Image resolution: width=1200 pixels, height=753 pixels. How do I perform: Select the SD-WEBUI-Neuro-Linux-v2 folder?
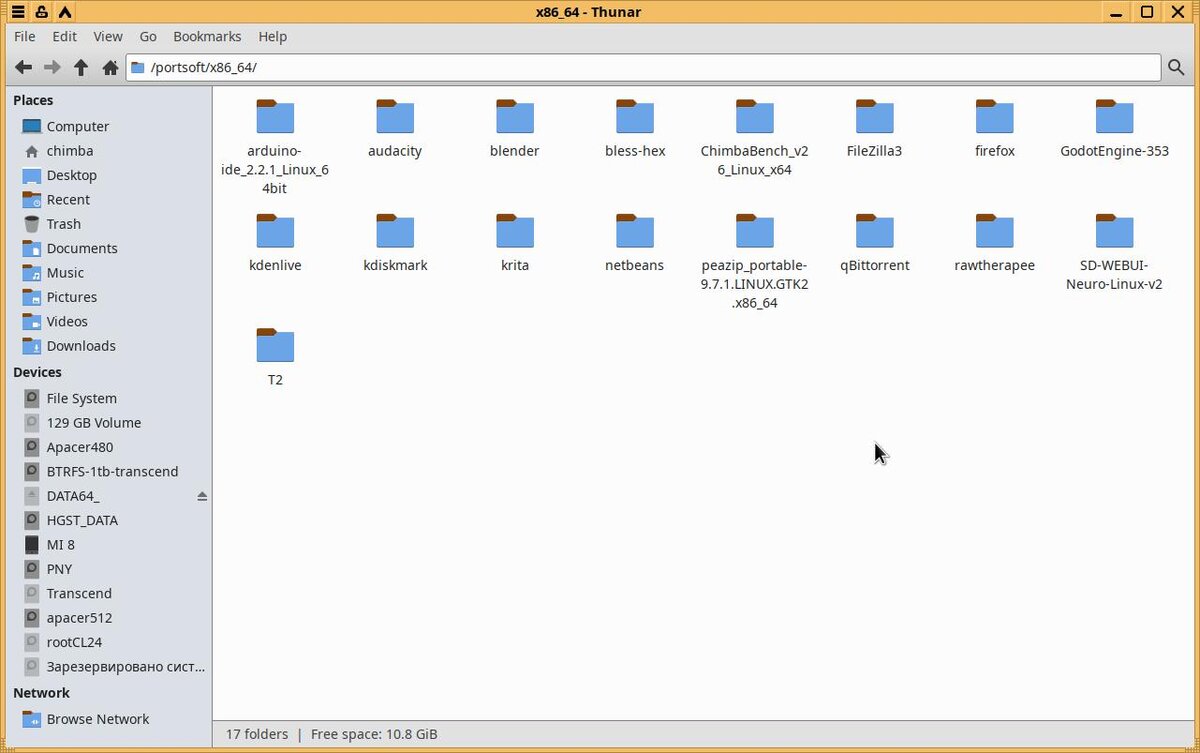click(1115, 252)
